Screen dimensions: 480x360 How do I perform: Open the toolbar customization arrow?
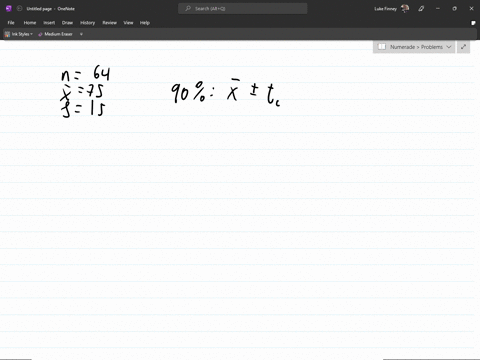click(81, 34)
